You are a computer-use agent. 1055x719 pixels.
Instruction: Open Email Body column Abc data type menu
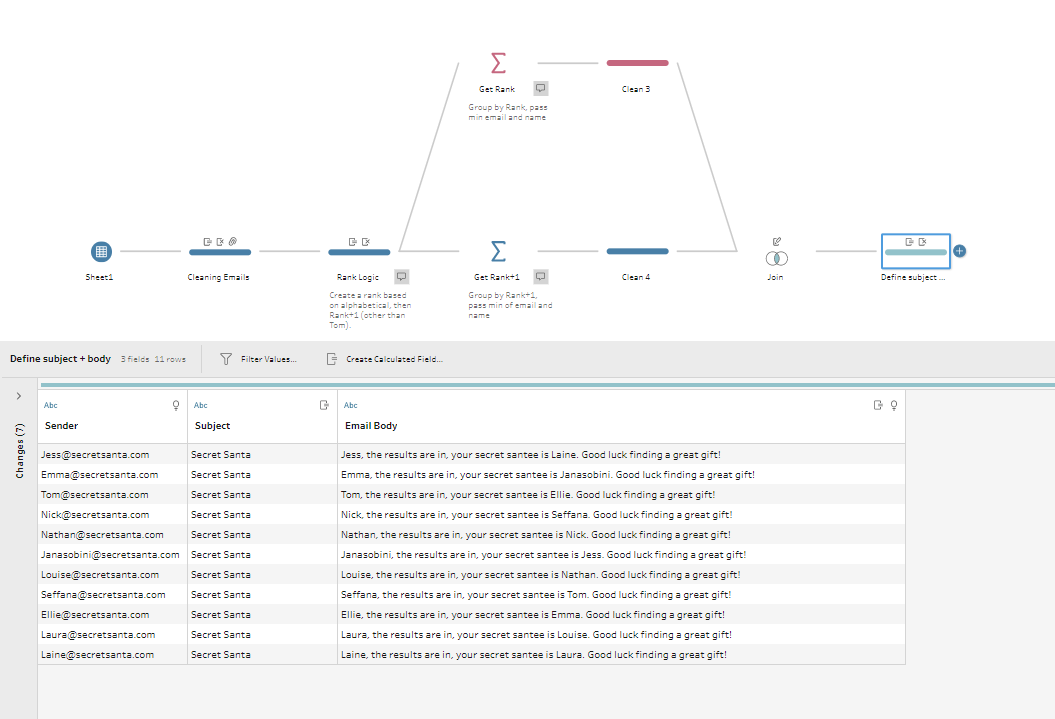pyautogui.click(x=351, y=405)
